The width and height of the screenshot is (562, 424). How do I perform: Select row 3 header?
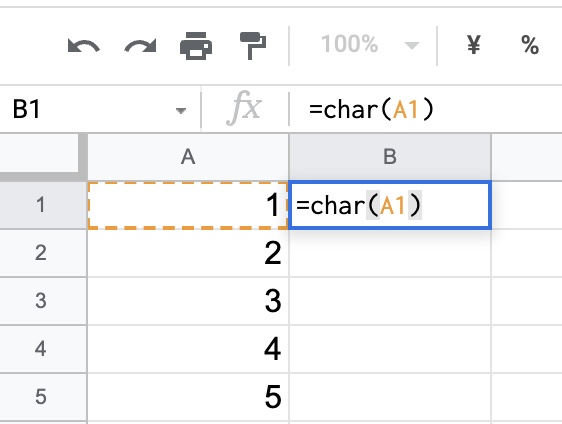pos(41,300)
